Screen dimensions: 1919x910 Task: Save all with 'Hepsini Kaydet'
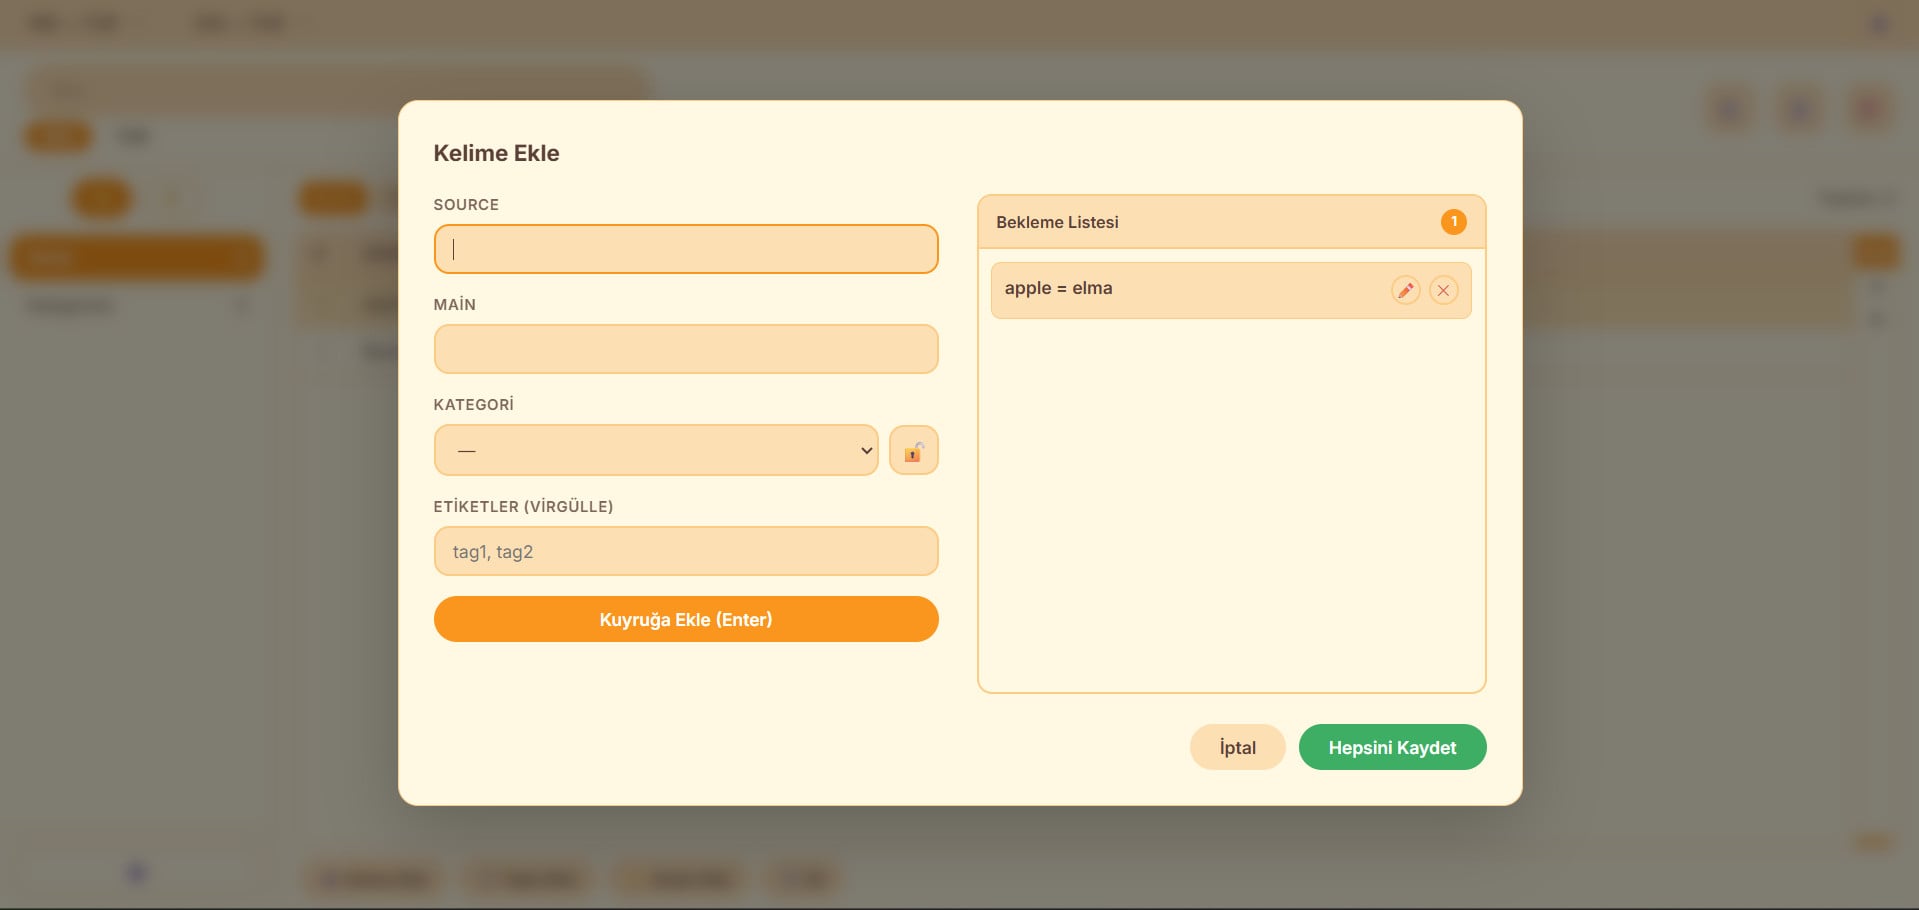[x=1391, y=747]
